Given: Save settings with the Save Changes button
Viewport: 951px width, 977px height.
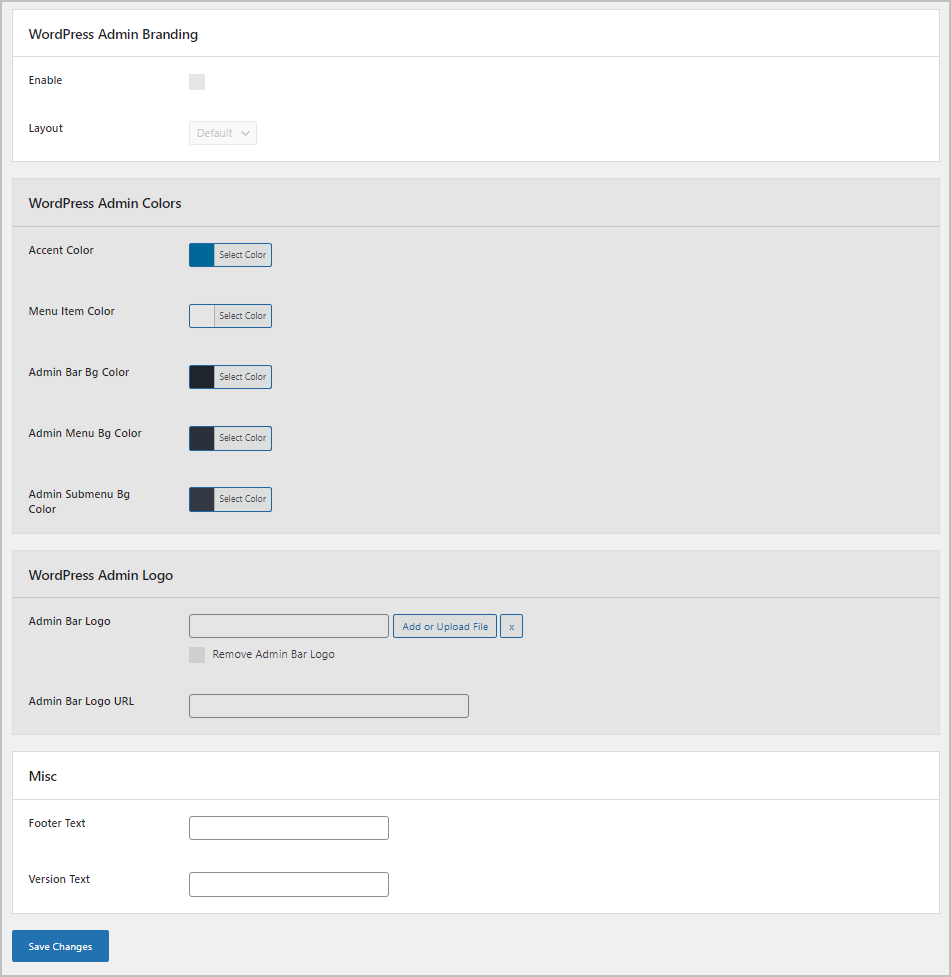Looking at the screenshot, I should pos(60,946).
